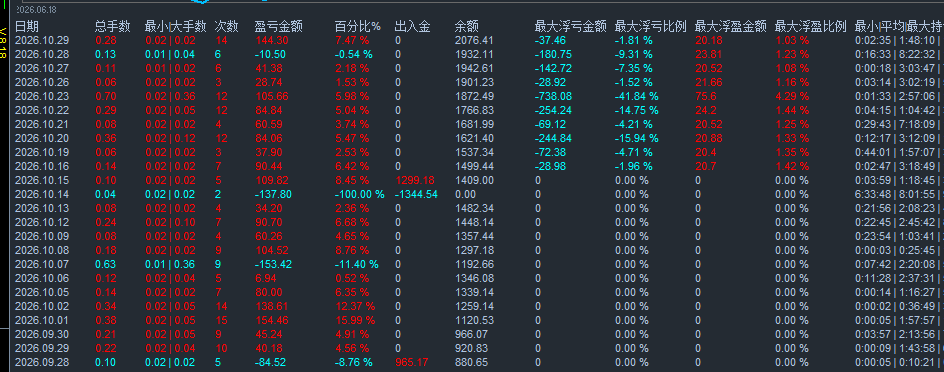
Task: Click total lots 0.63
Action: click(x=106, y=264)
